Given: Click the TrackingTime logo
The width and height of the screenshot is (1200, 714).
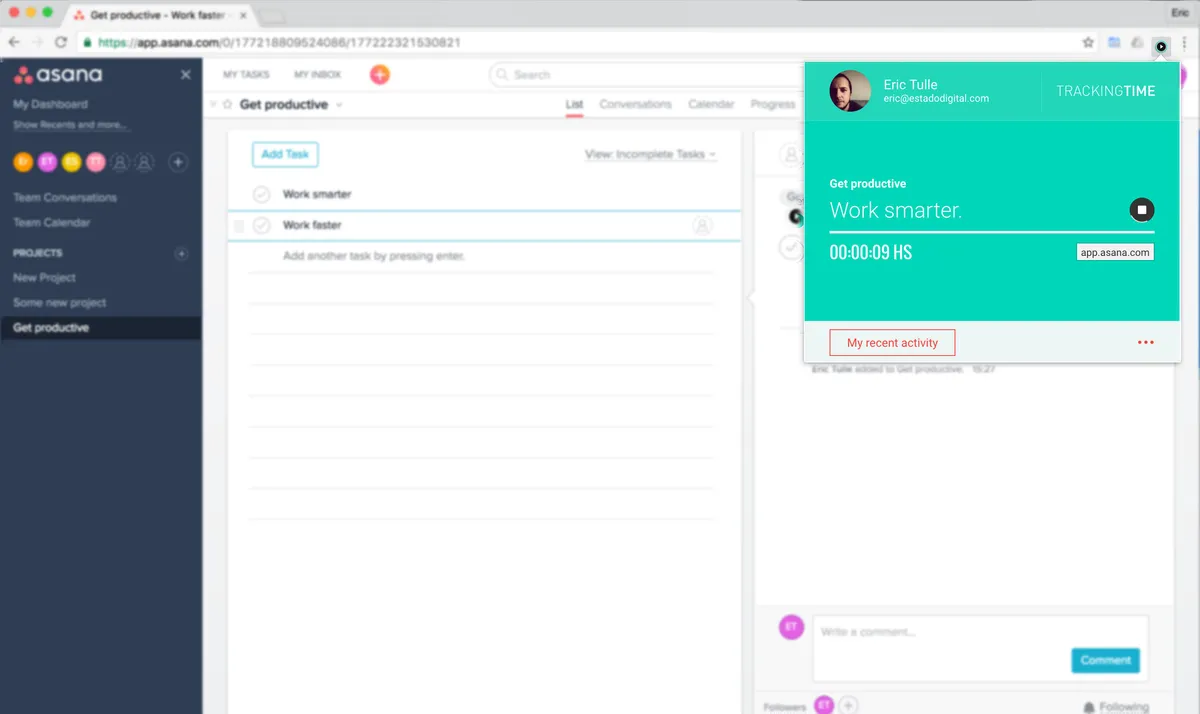Looking at the screenshot, I should click(1105, 91).
